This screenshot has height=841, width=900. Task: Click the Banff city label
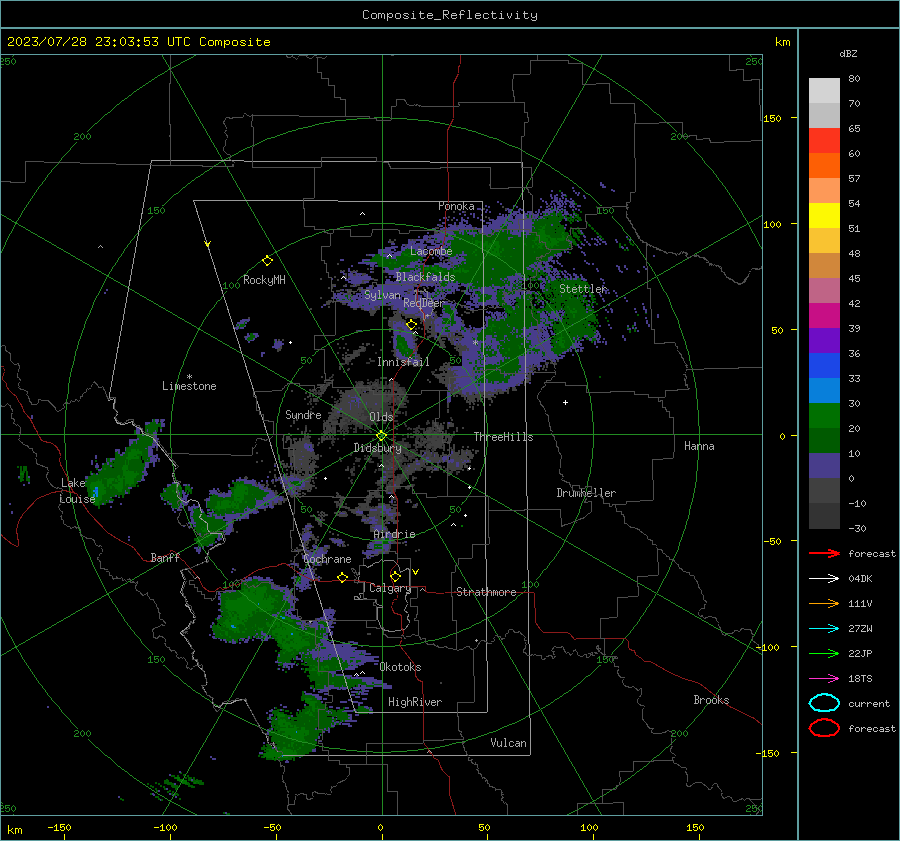click(x=165, y=558)
